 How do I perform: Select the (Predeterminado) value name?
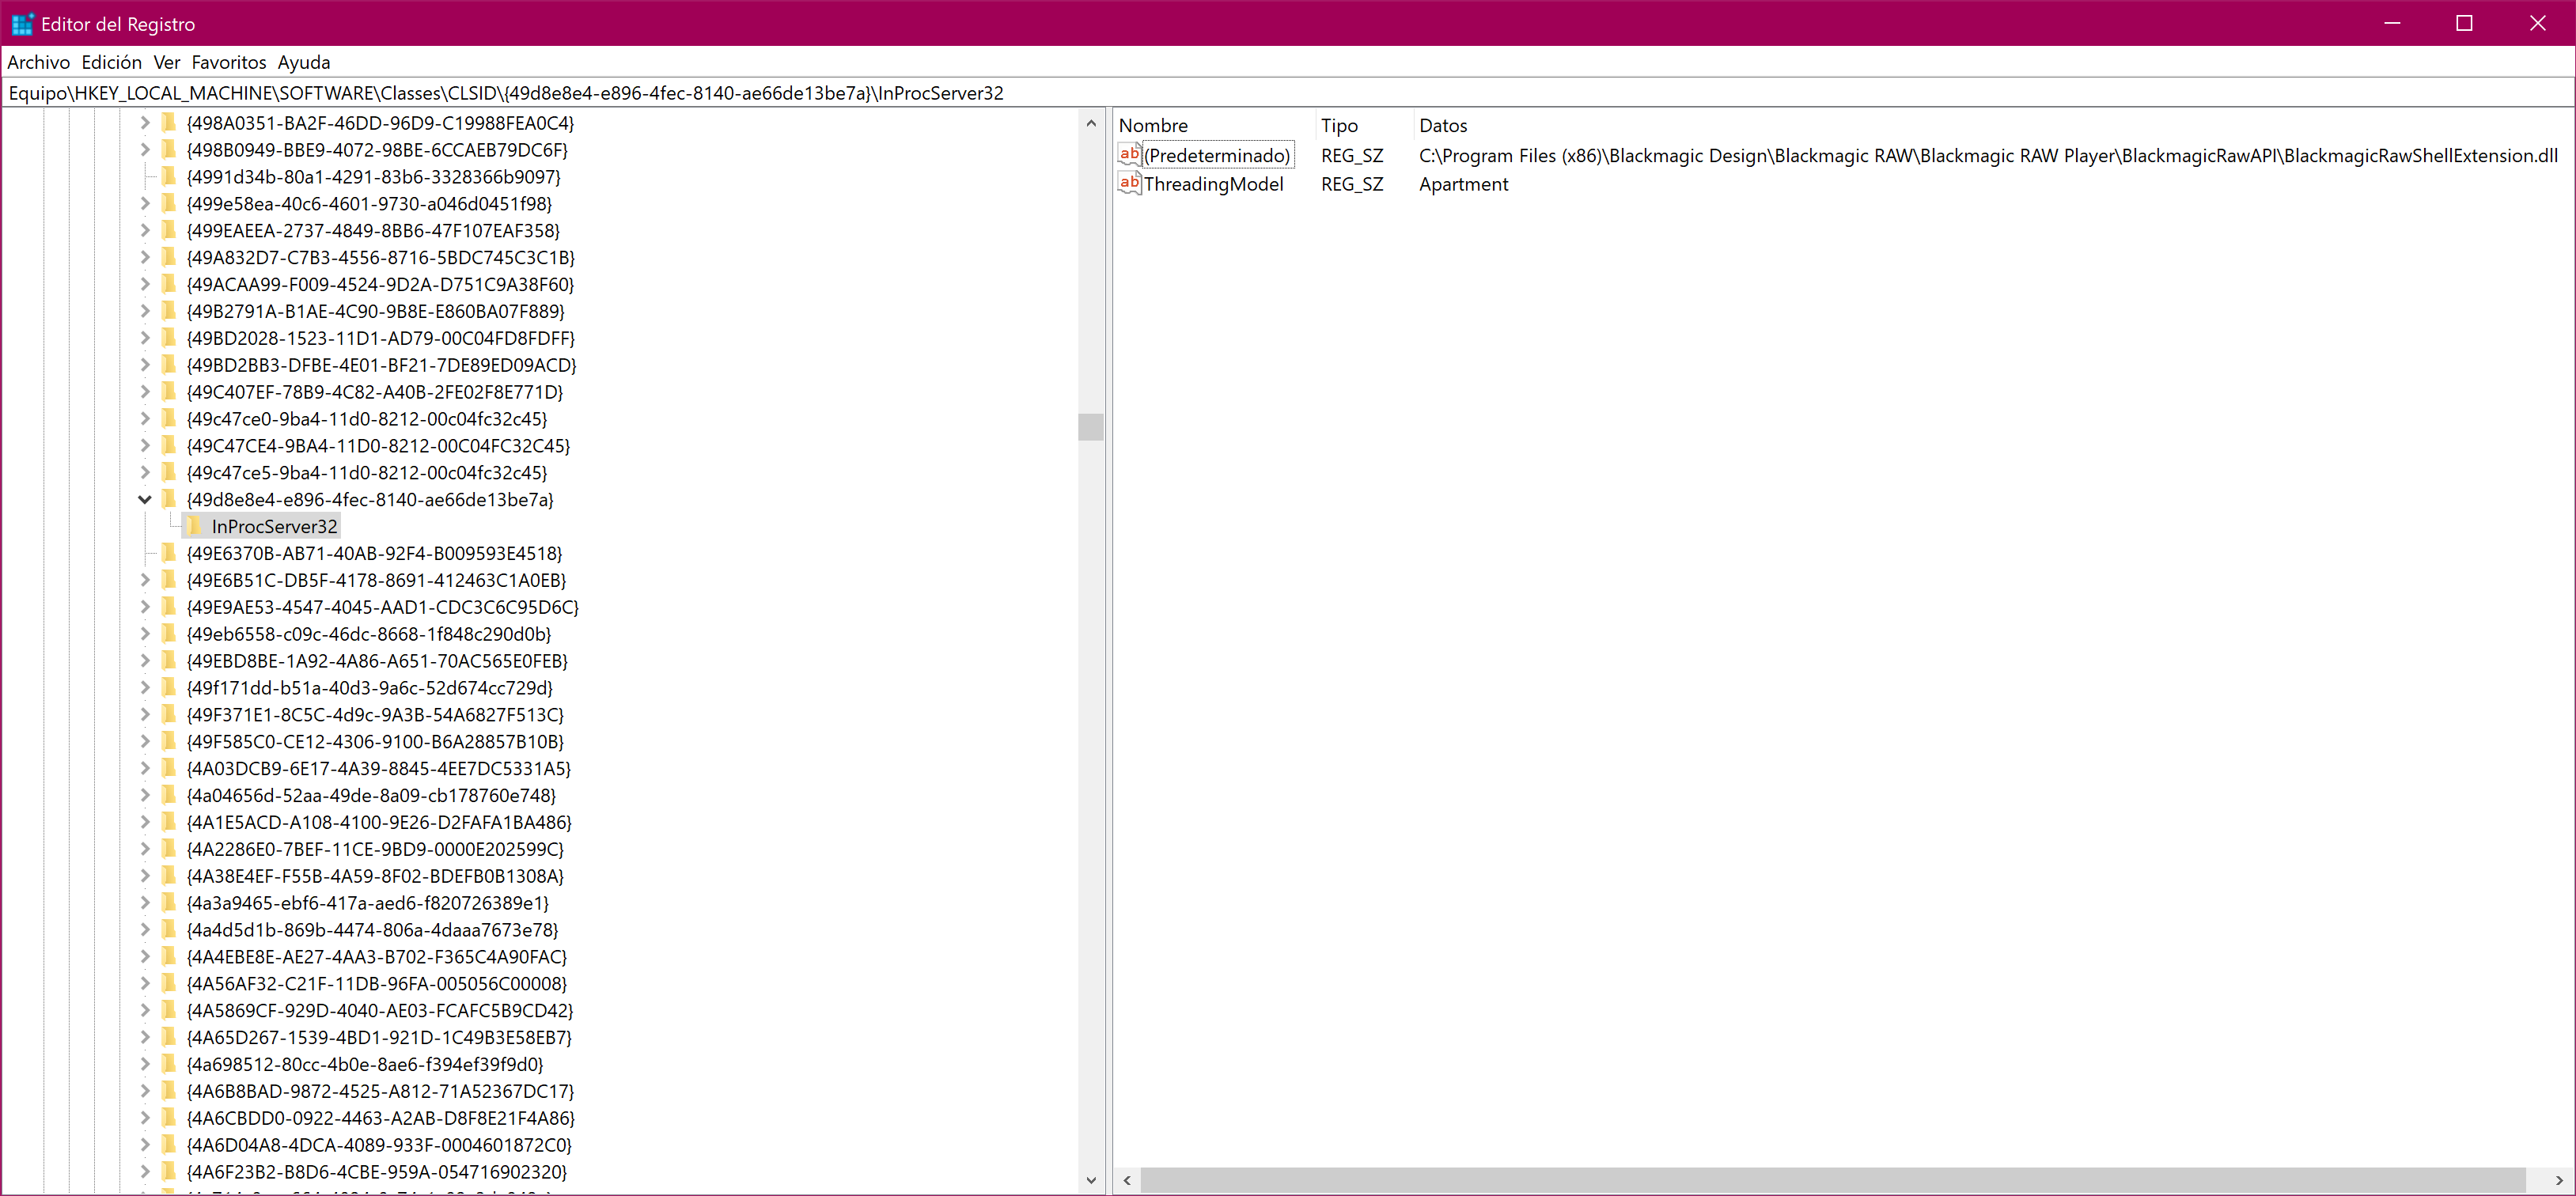pyautogui.click(x=1217, y=155)
